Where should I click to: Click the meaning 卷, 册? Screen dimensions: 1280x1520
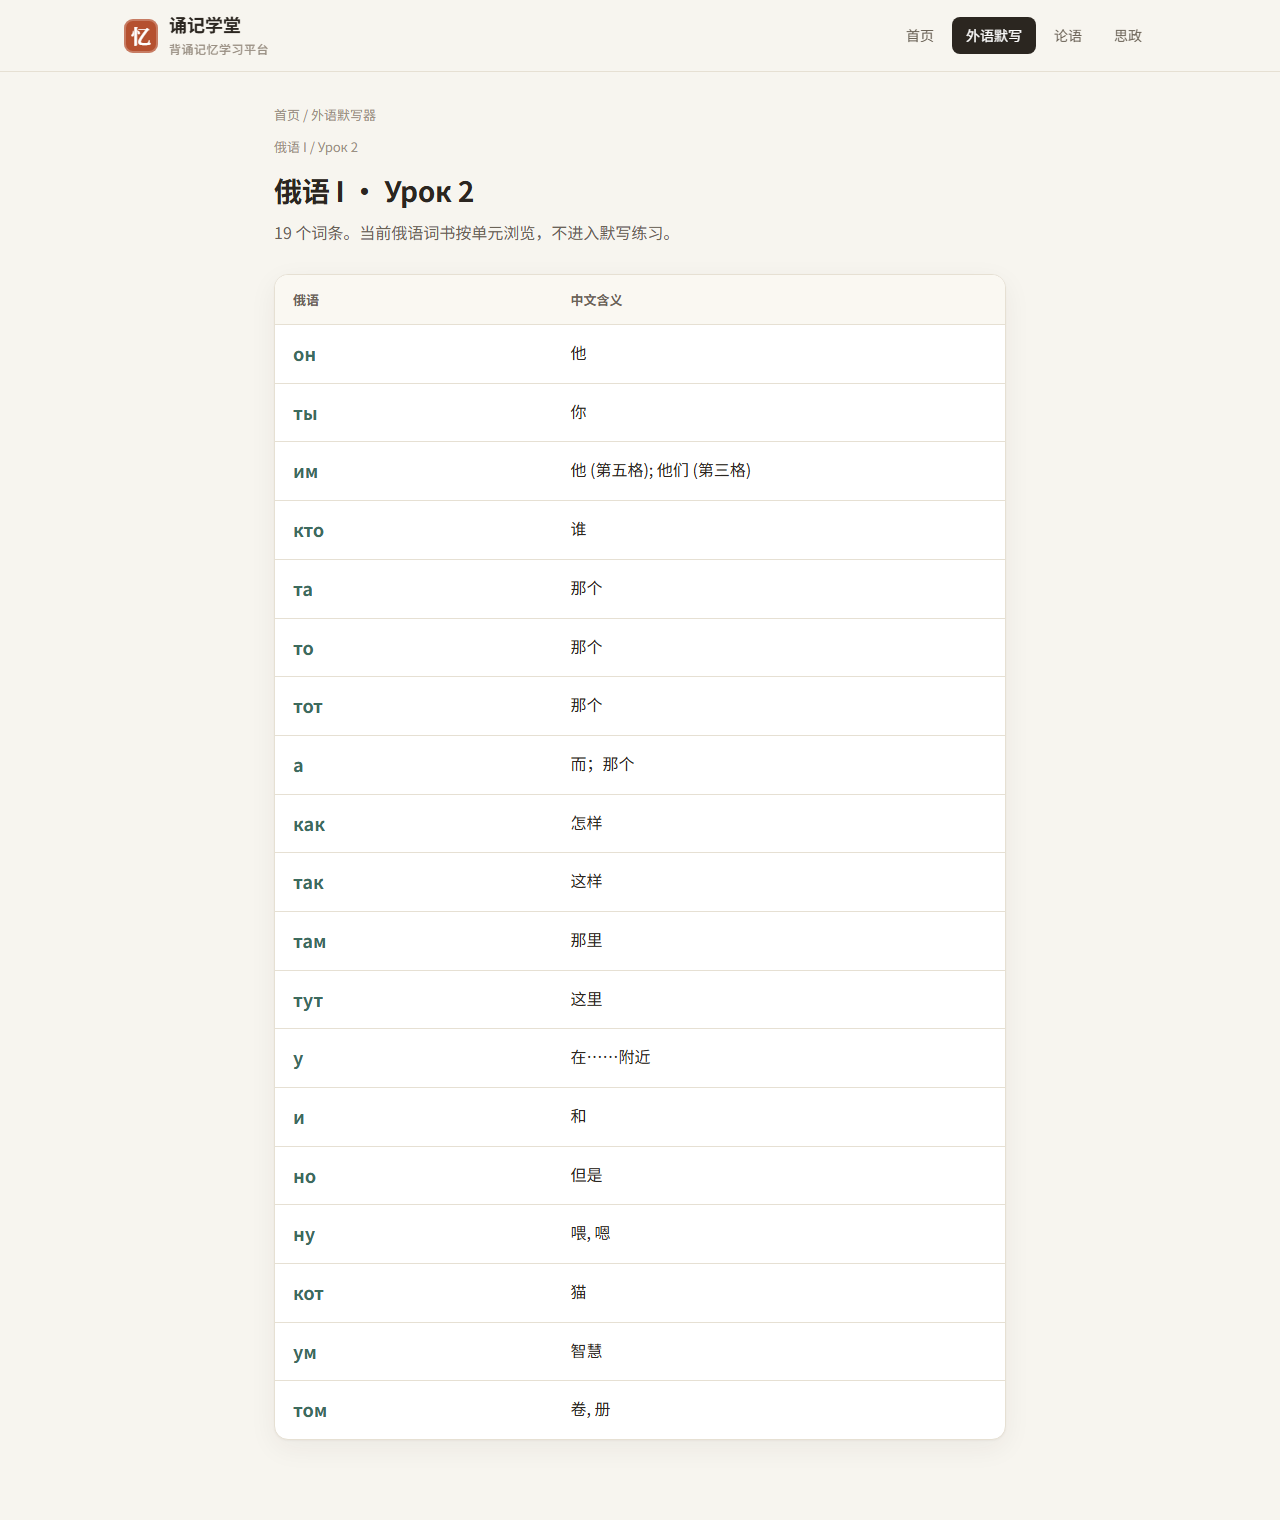click(x=590, y=1410)
